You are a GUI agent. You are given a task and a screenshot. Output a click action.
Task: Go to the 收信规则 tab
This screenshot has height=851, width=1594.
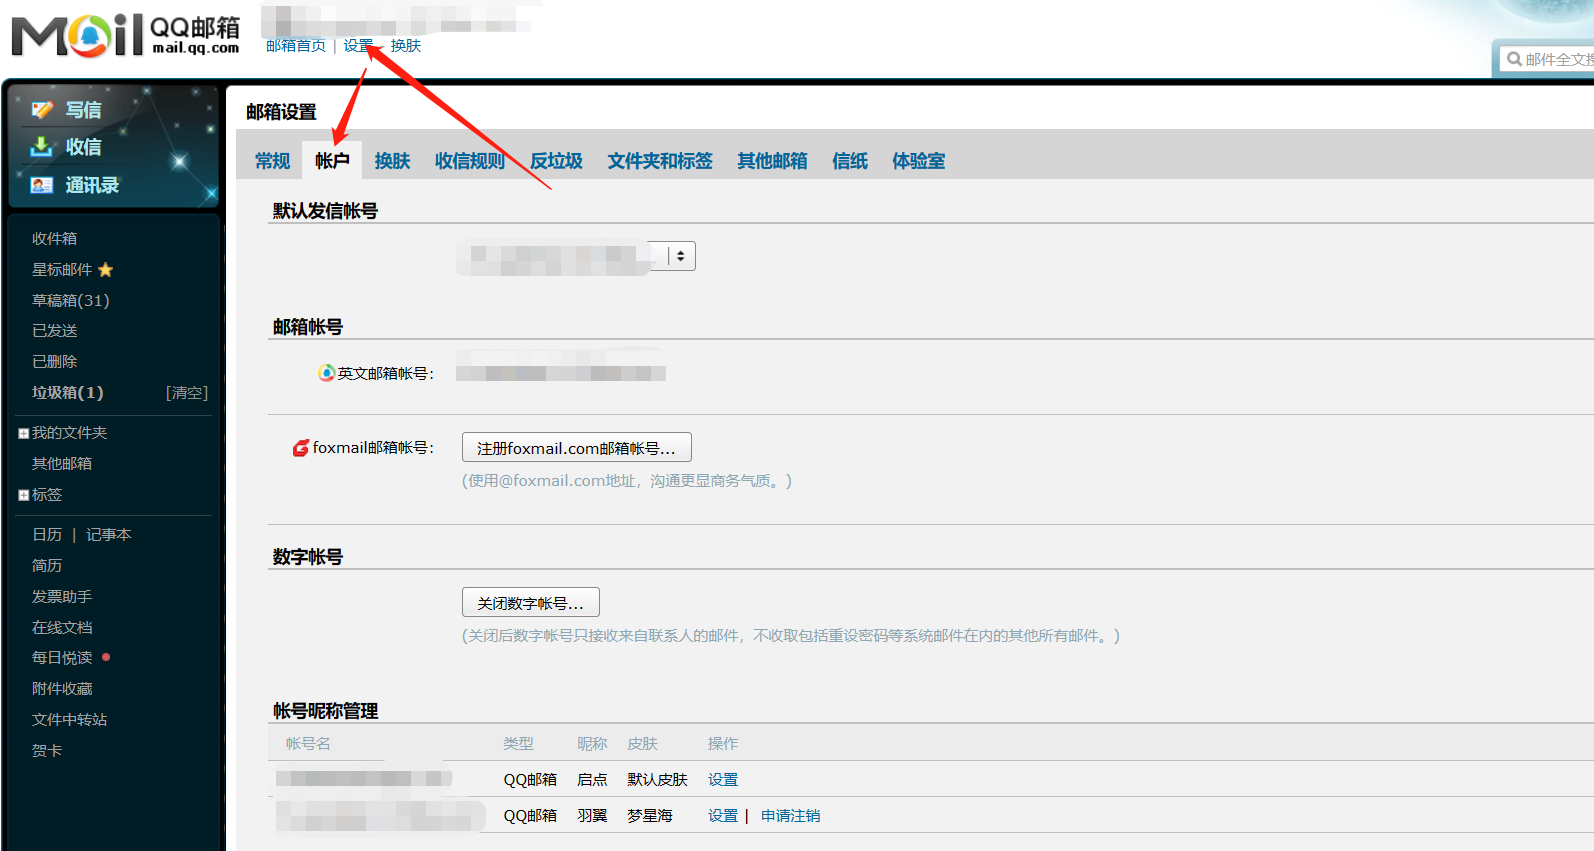(469, 161)
